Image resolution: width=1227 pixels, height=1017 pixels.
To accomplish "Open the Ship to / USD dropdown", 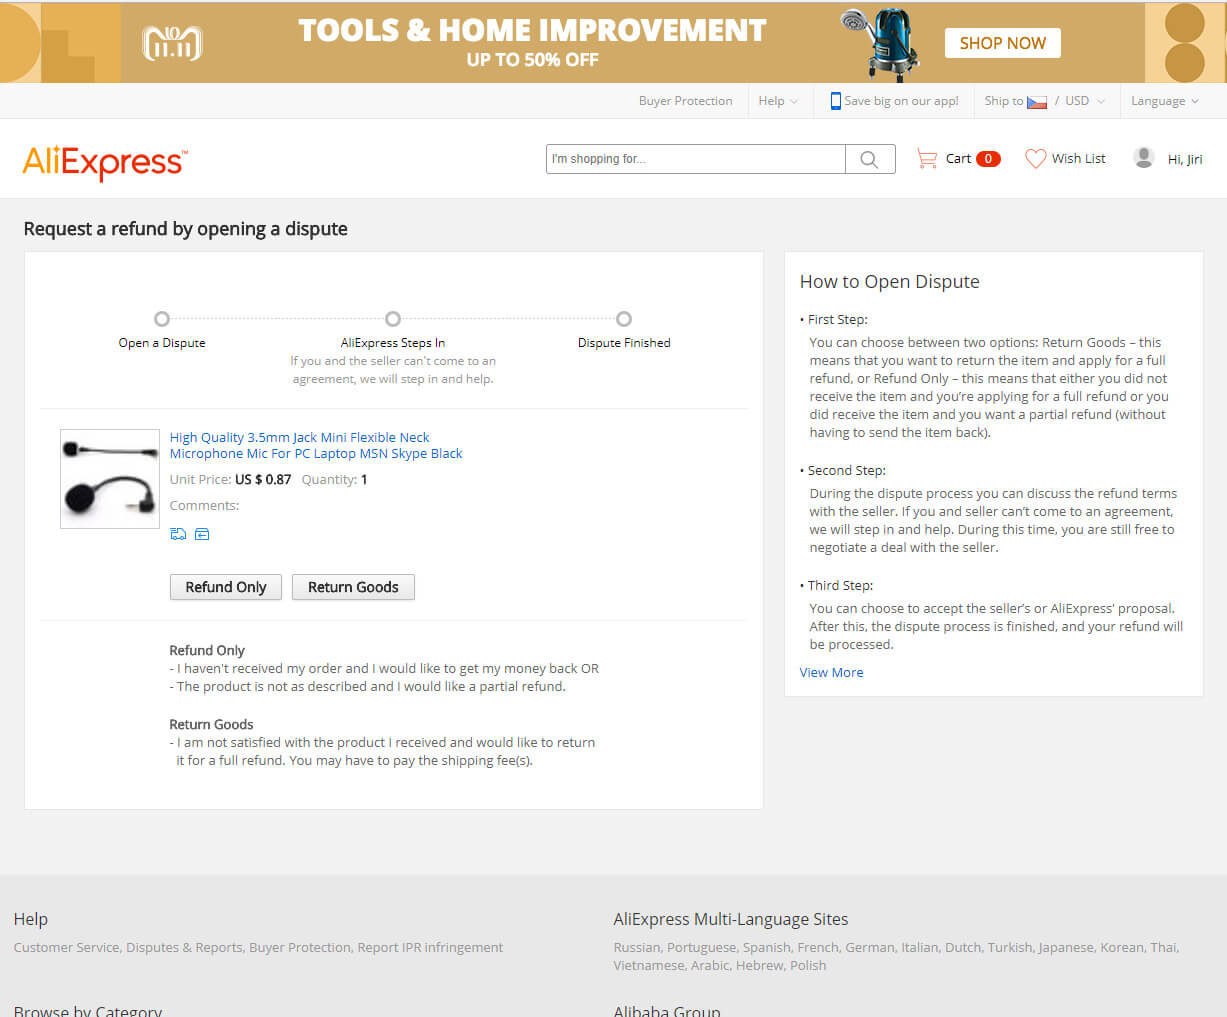I will pos(1044,101).
